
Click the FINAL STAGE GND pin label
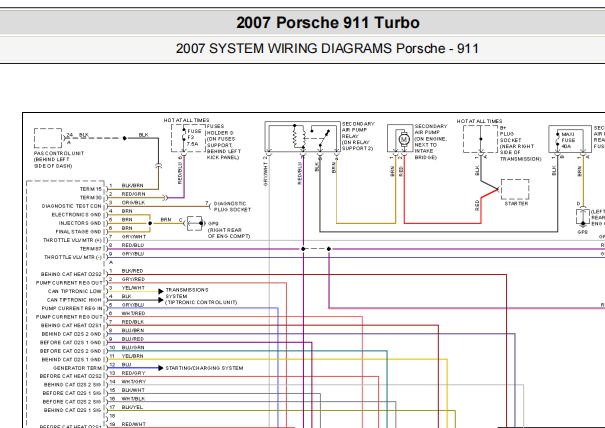click(x=78, y=232)
